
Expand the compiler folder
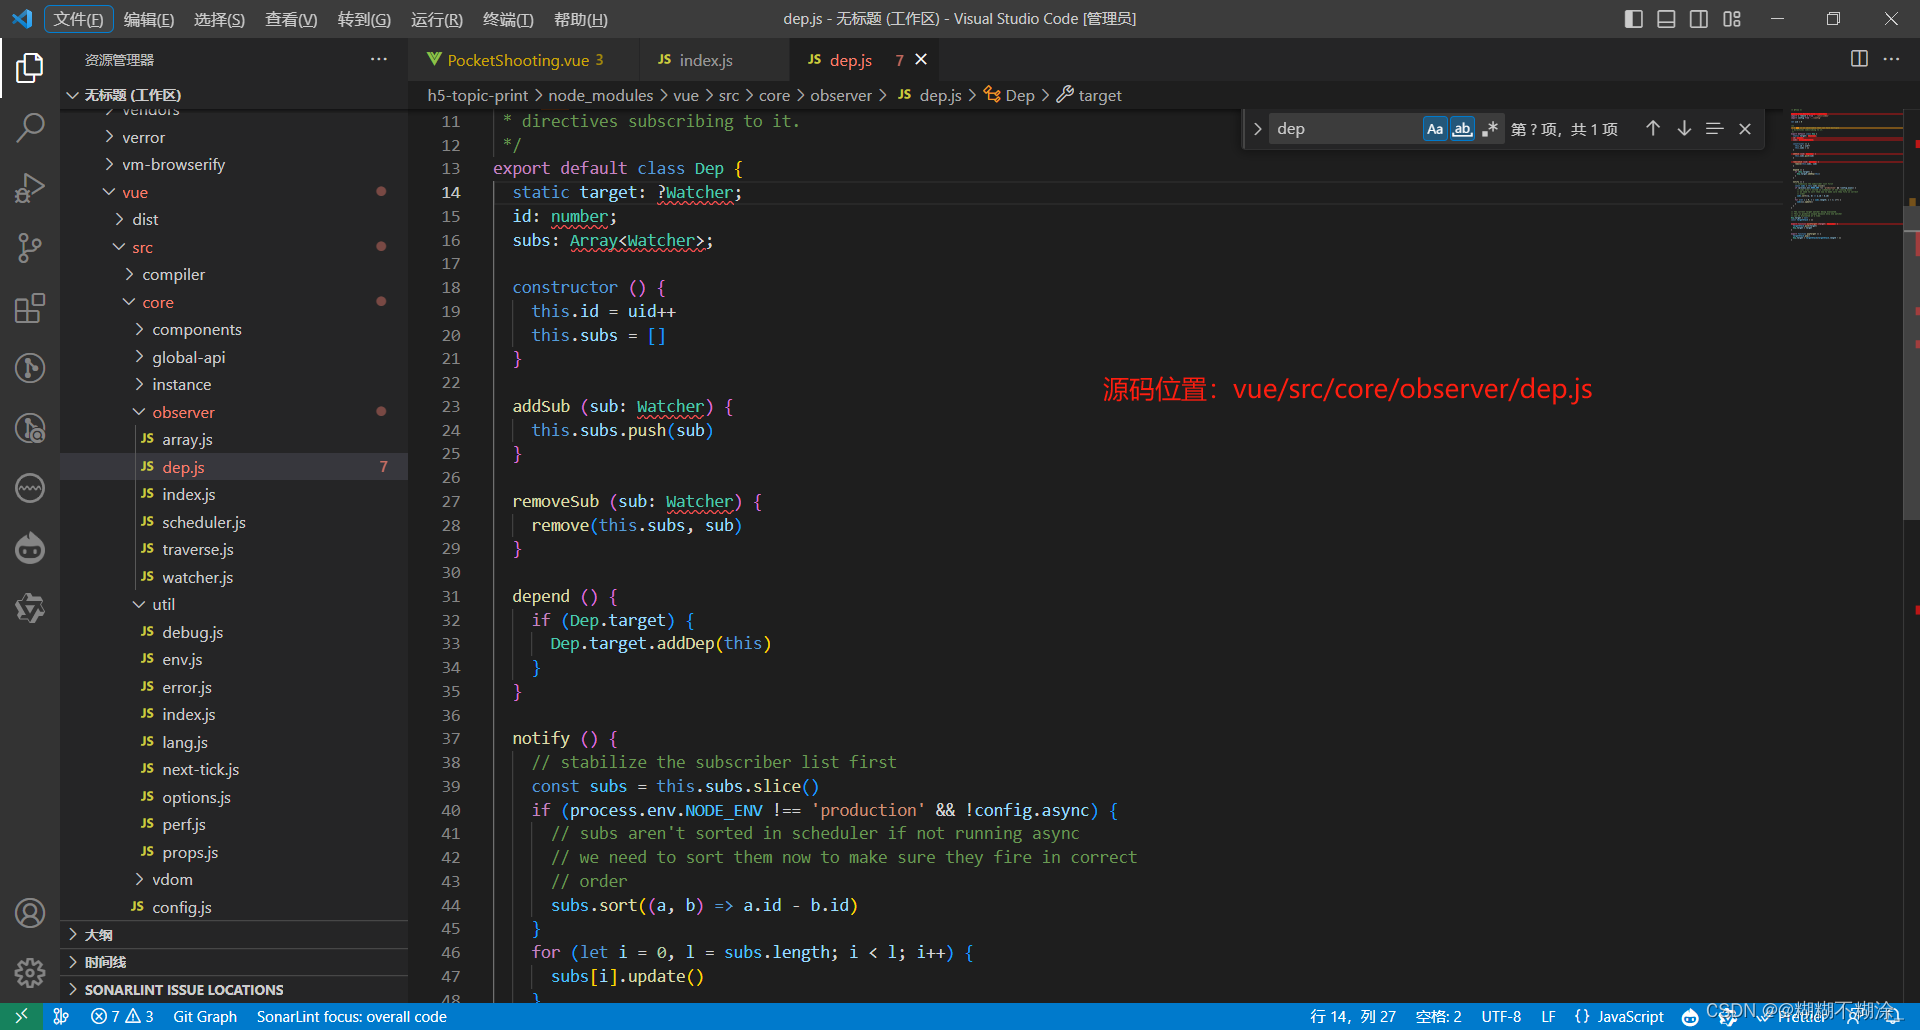(x=129, y=274)
